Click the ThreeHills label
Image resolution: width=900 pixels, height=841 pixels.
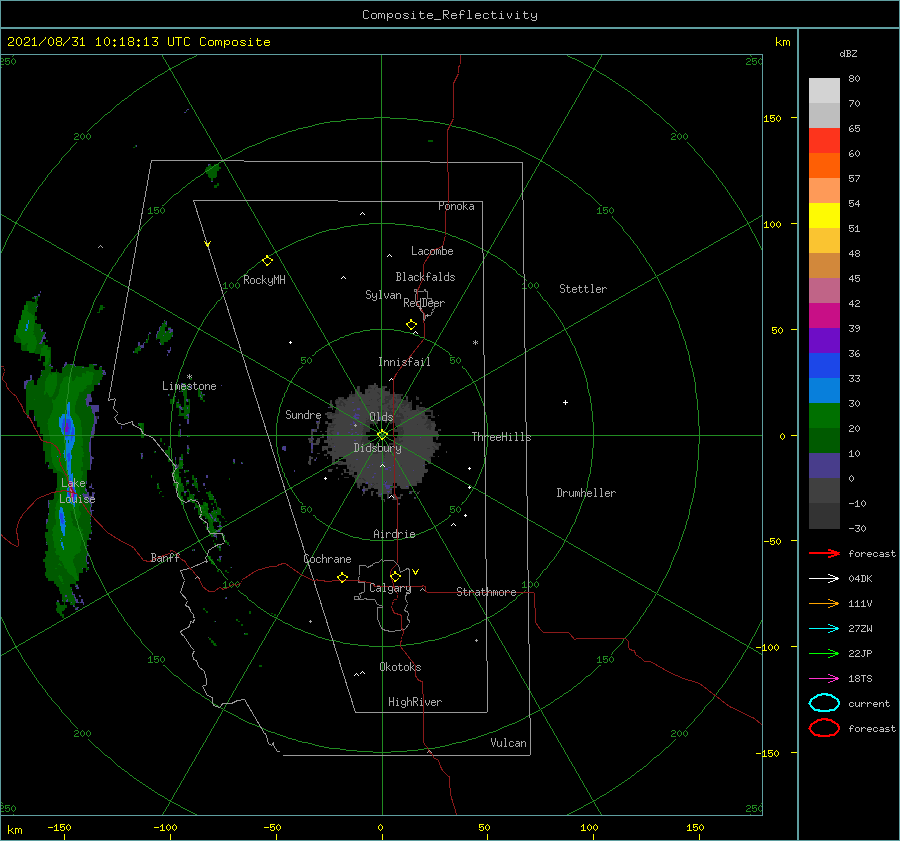502,437
